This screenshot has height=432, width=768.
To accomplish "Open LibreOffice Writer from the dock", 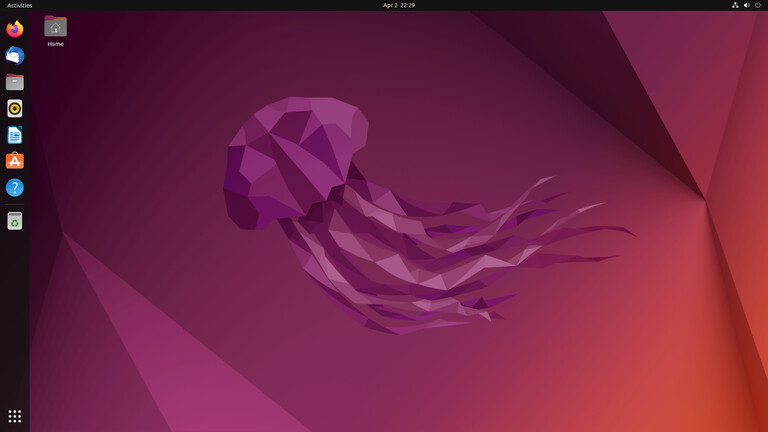I will click(x=15, y=135).
